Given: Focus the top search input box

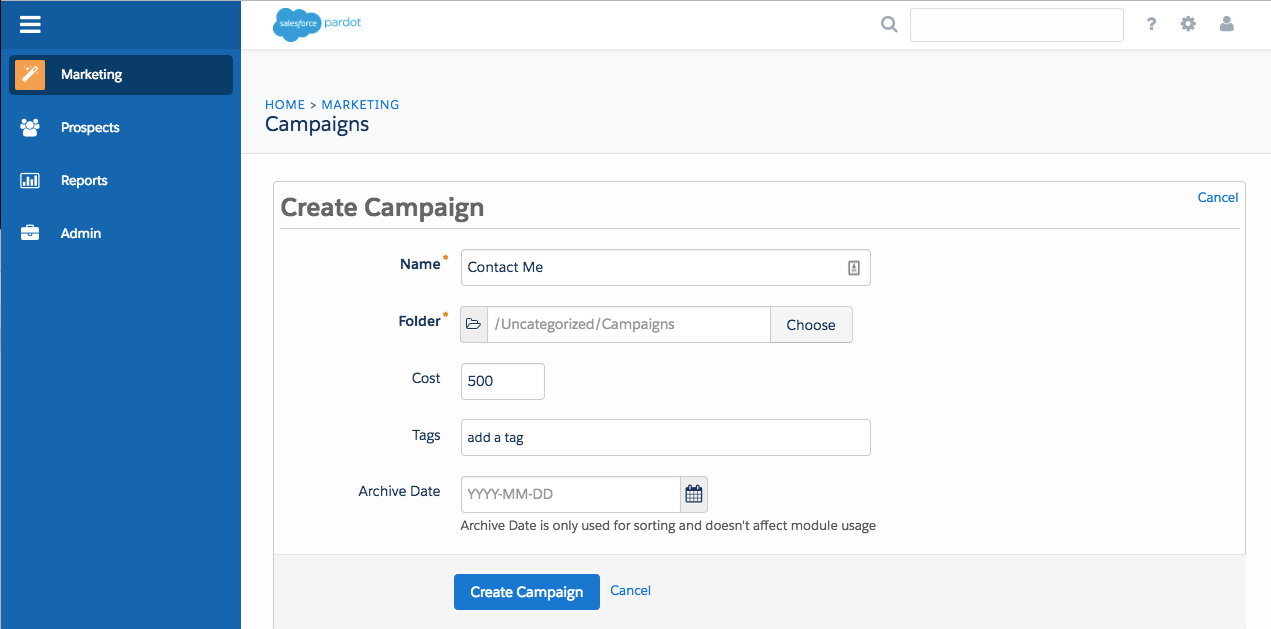Looking at the screenshot, I should pyautogui.click(x=1017, y=25).
